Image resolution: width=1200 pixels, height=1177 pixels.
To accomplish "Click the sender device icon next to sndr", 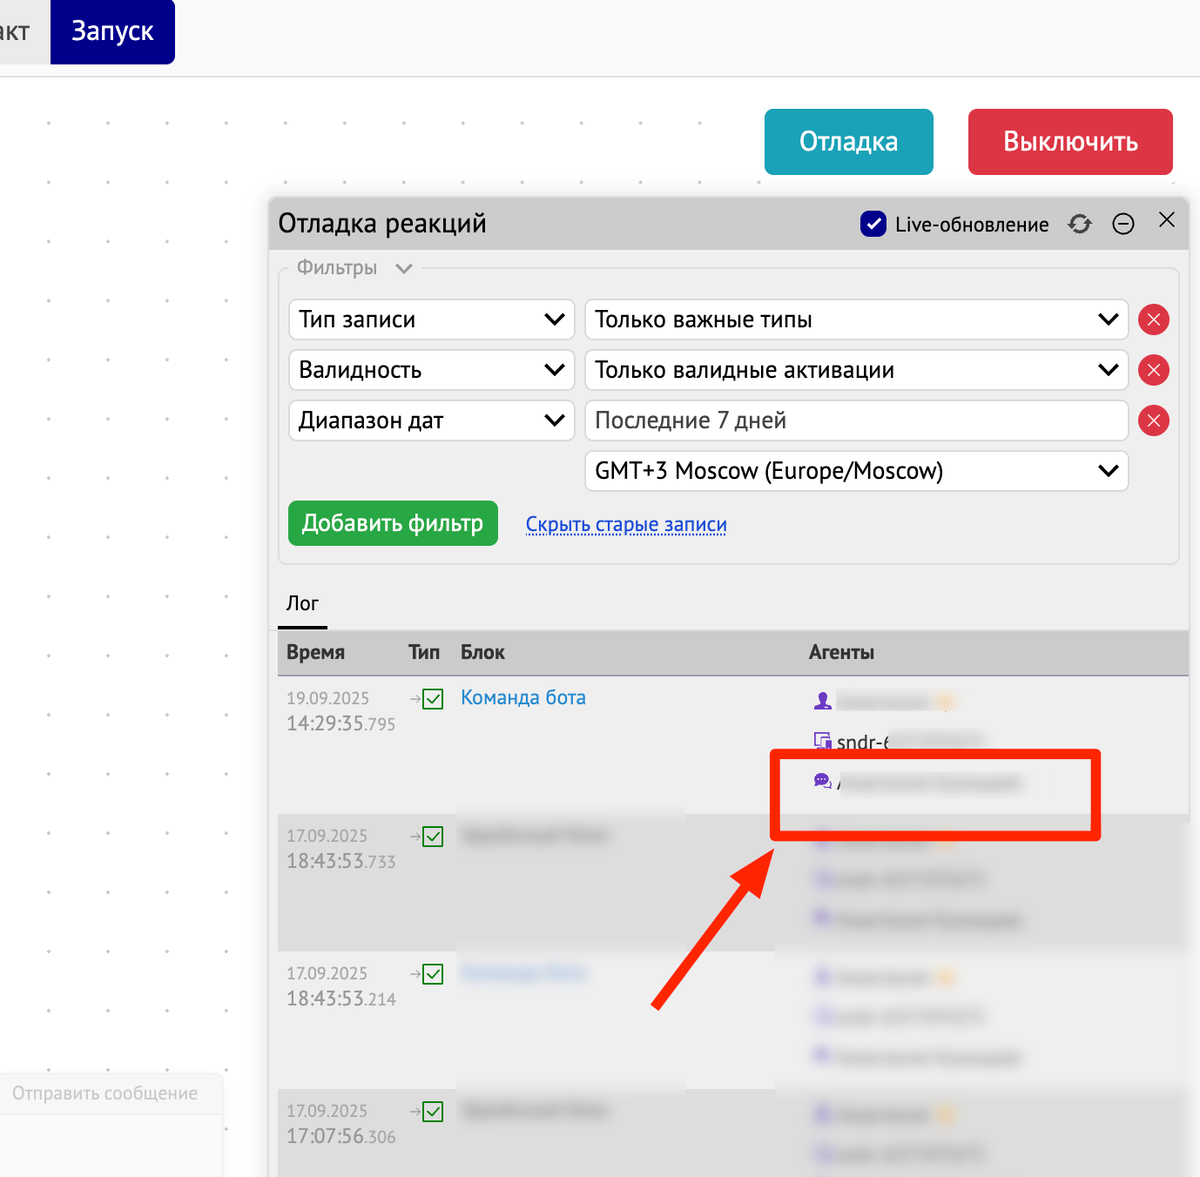I will click(822, 741).
